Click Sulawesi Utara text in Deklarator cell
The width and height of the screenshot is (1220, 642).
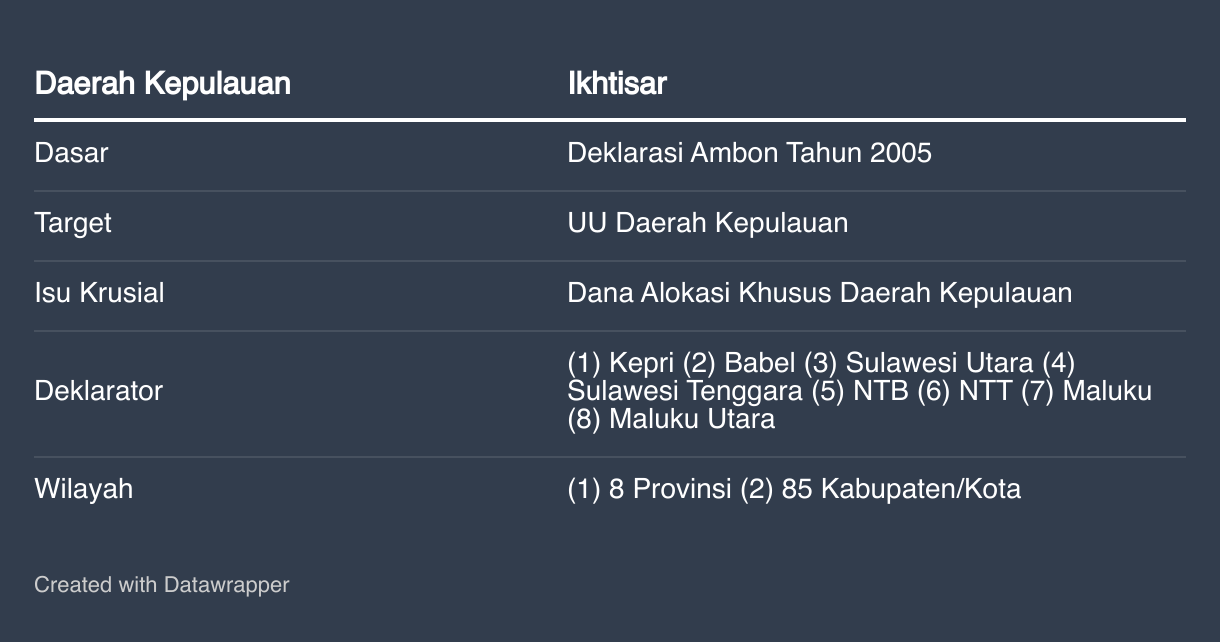pos(940,363)
